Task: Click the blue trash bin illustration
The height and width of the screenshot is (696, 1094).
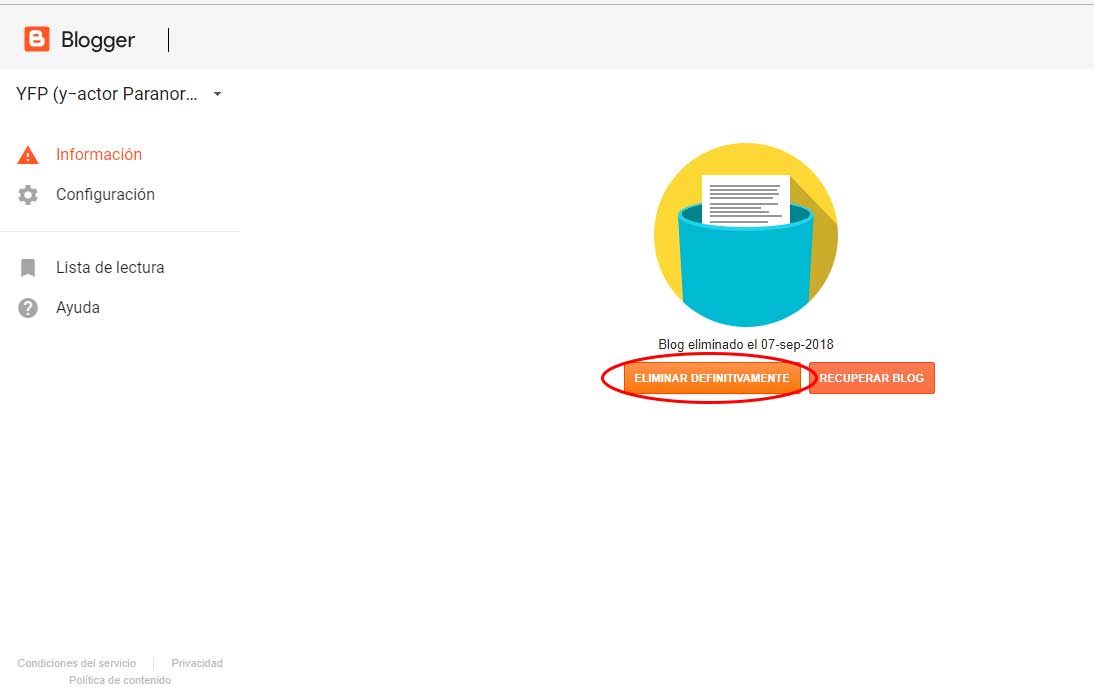Action: point(744,270)
